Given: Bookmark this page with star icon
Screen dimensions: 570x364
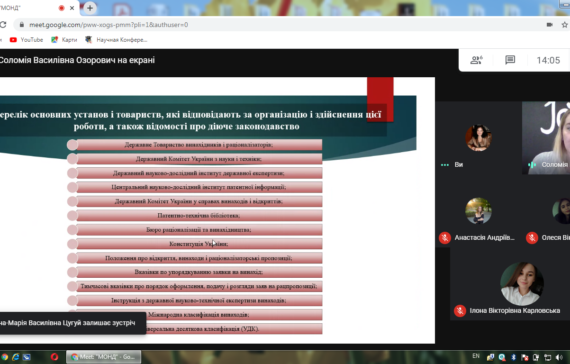Looking at the screenshot, I should pos(565,25).
